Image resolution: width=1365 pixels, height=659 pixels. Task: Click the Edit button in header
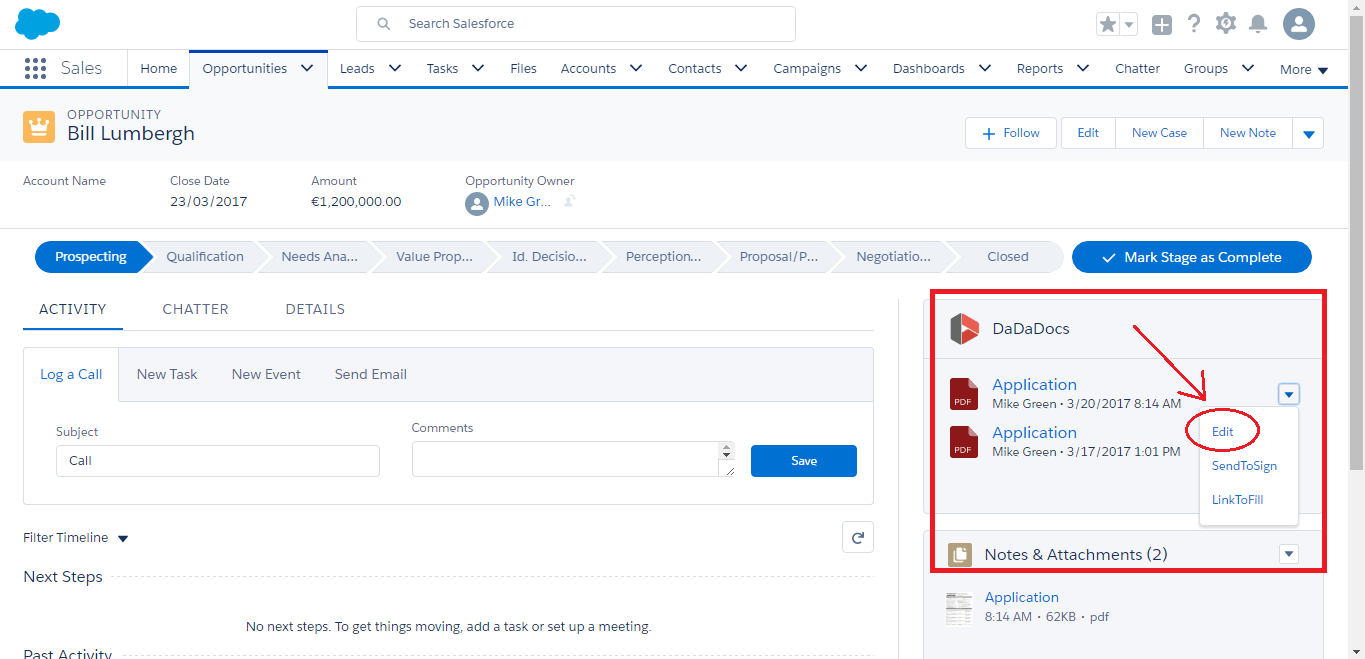click(1088, 133)
